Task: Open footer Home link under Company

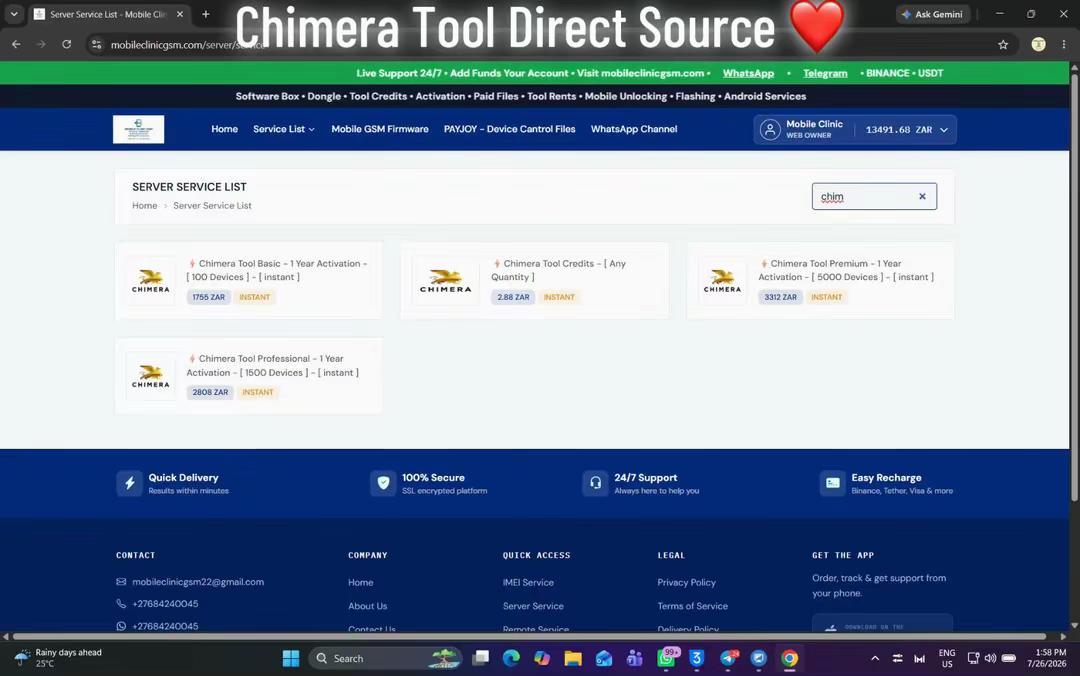Action: pos(360,582)
